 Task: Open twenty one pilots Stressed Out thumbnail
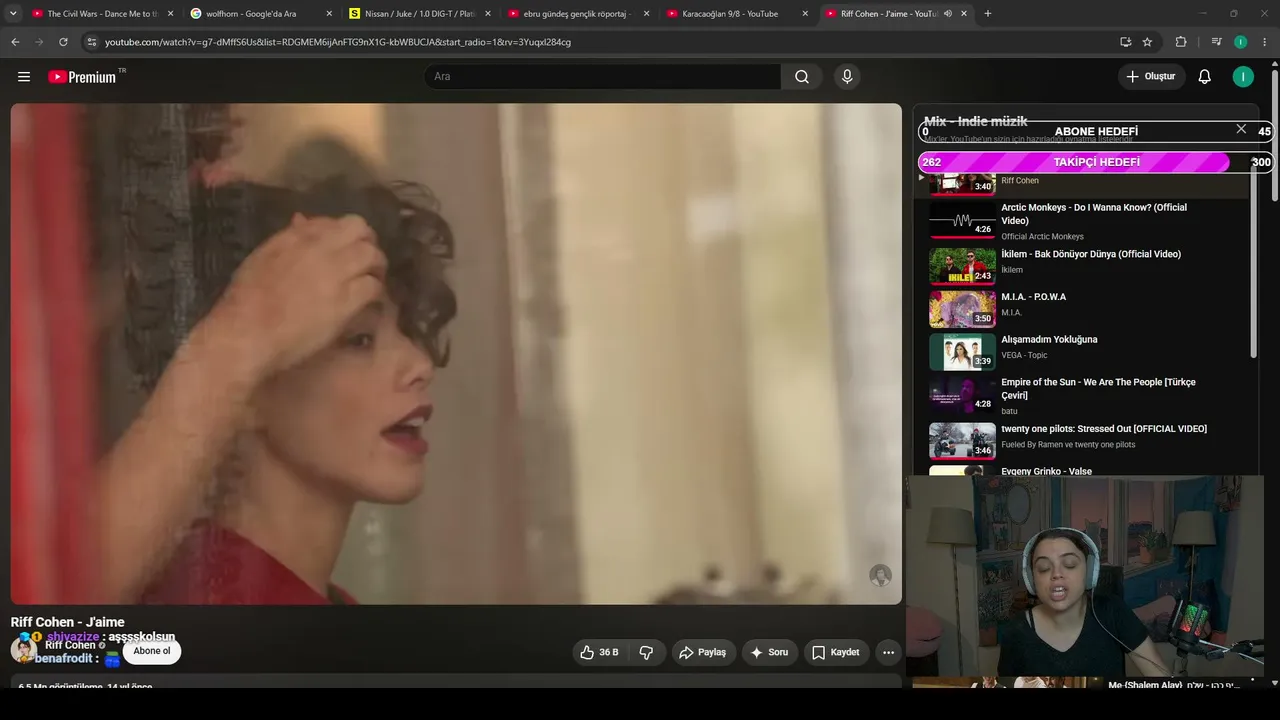tap(962, 441)
